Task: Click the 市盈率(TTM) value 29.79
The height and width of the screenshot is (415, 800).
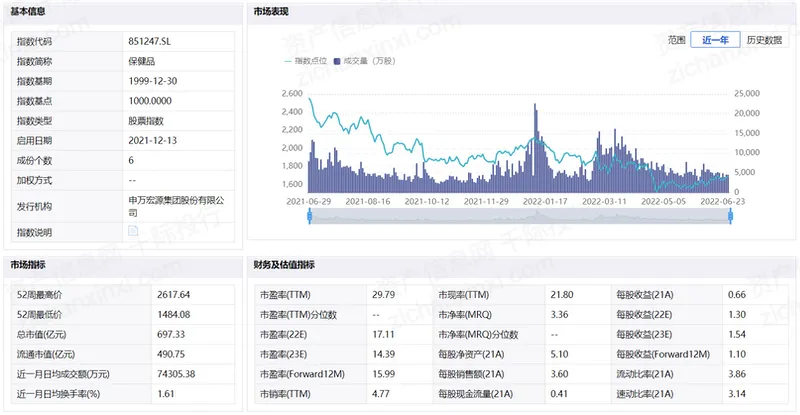Action: [x=383, y=295]
